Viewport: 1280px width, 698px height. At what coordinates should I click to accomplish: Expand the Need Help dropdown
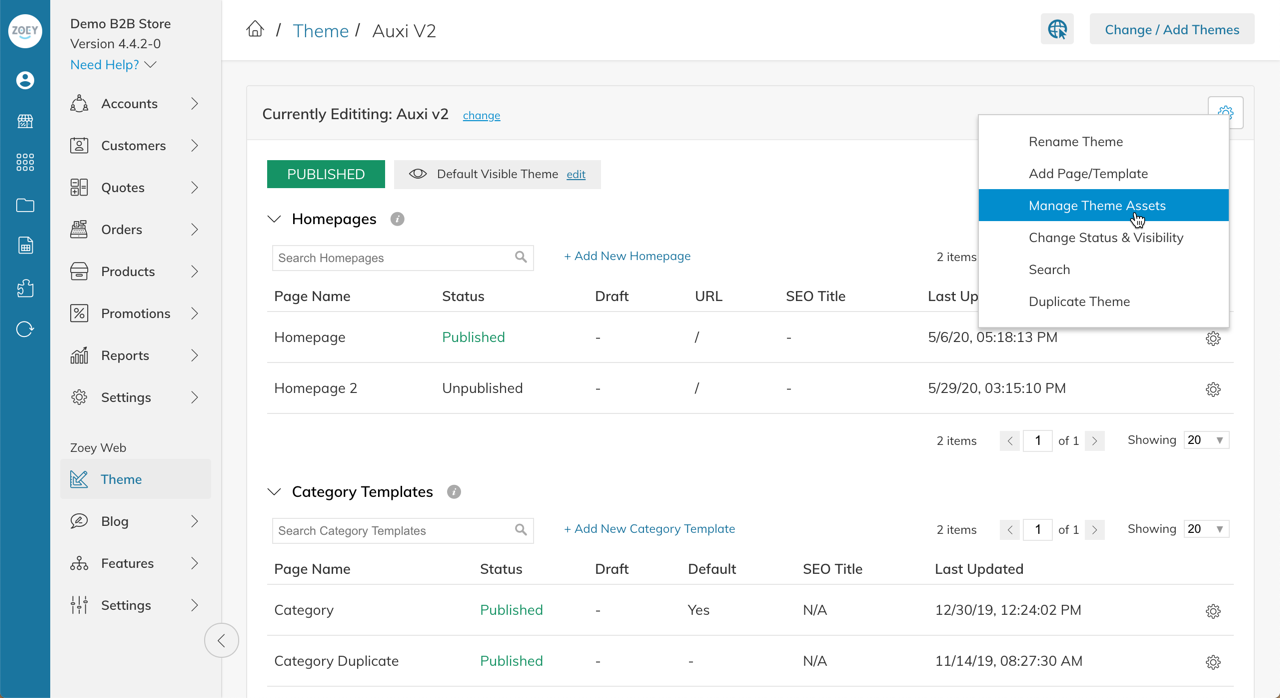click(113, 65)
